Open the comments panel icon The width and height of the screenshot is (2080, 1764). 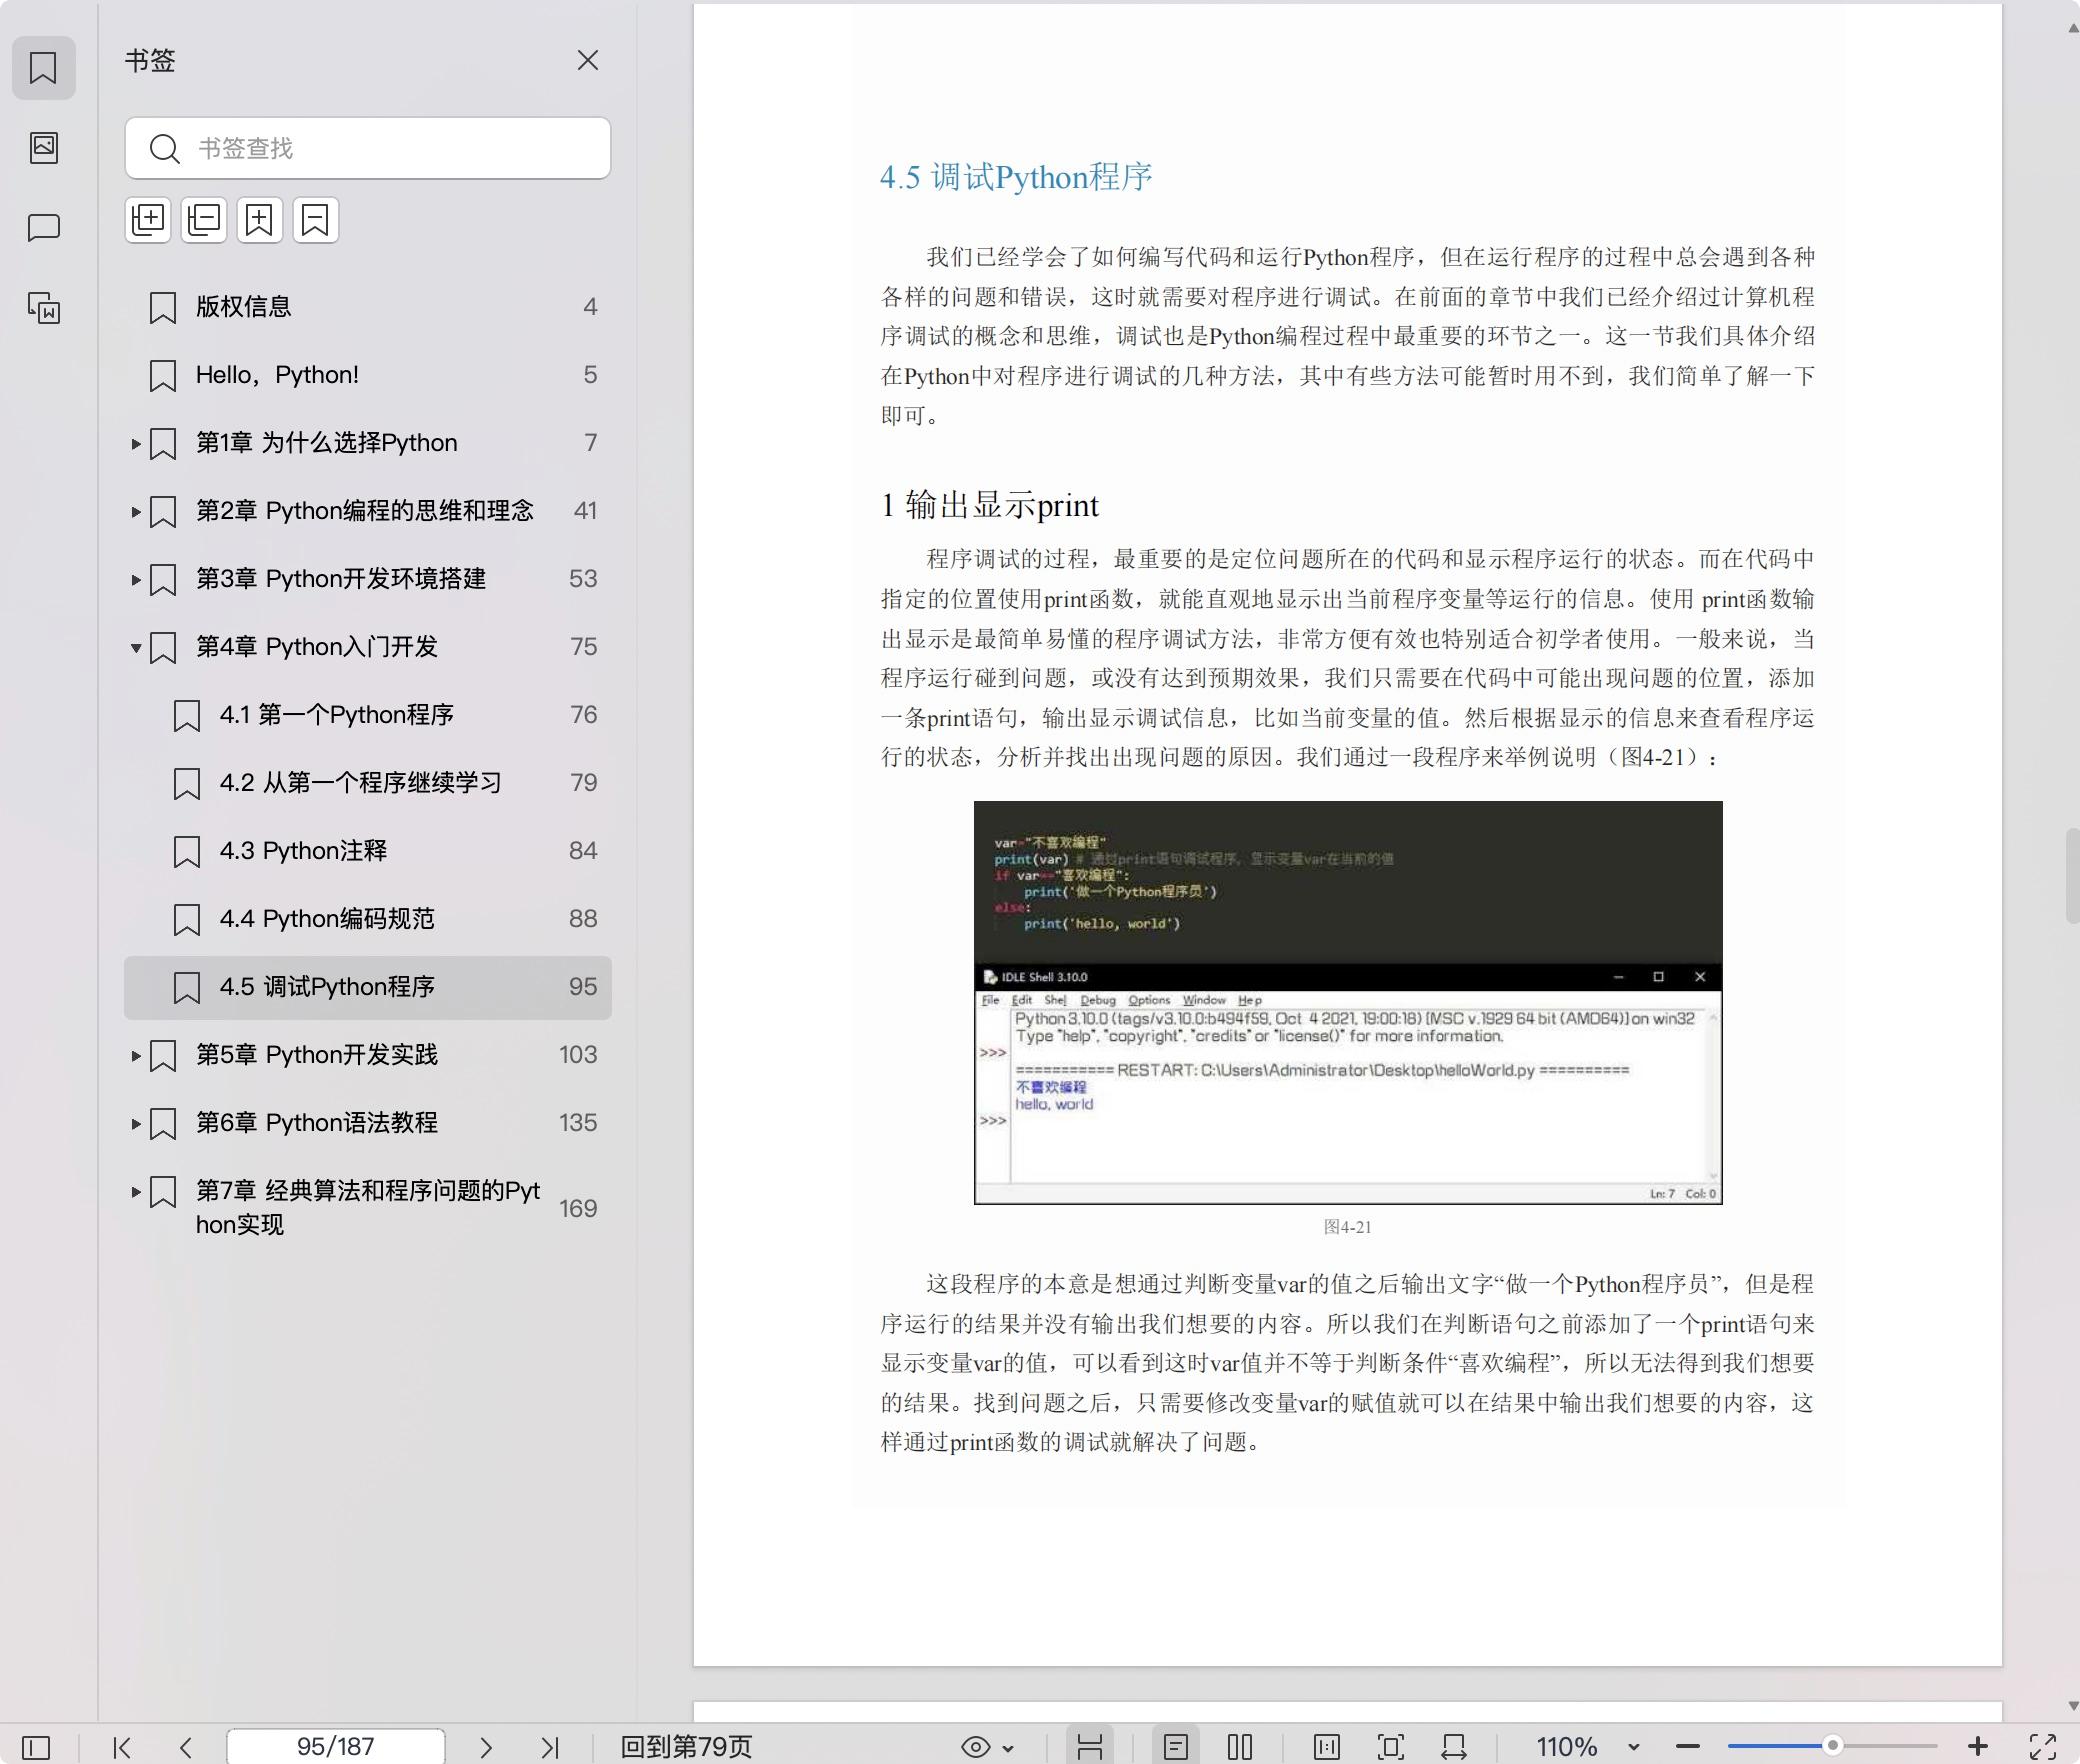point(43,228)
